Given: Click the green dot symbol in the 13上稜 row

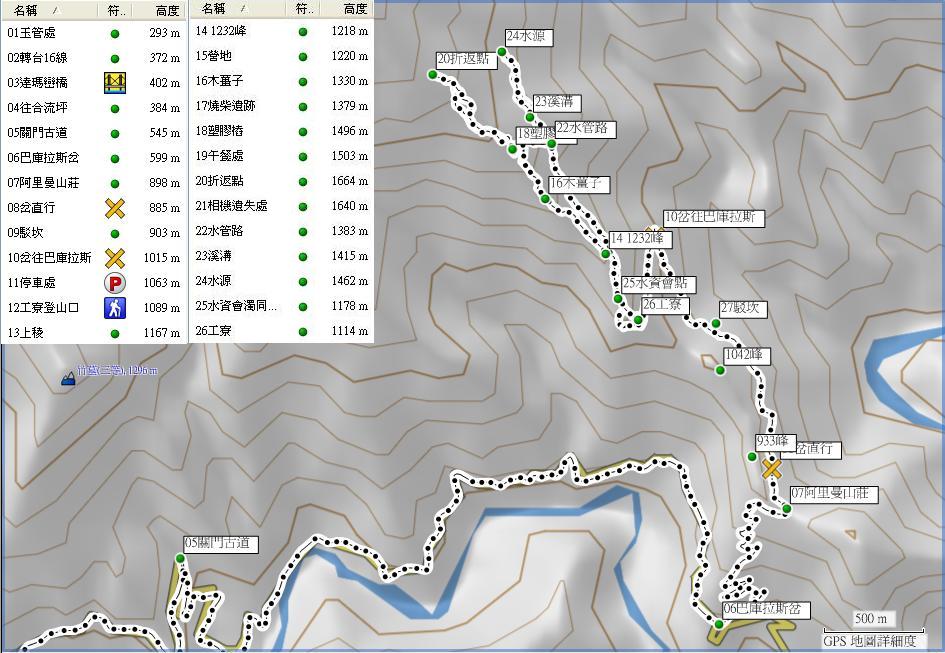Looking at the screenshot, I should tap(115, 333).
